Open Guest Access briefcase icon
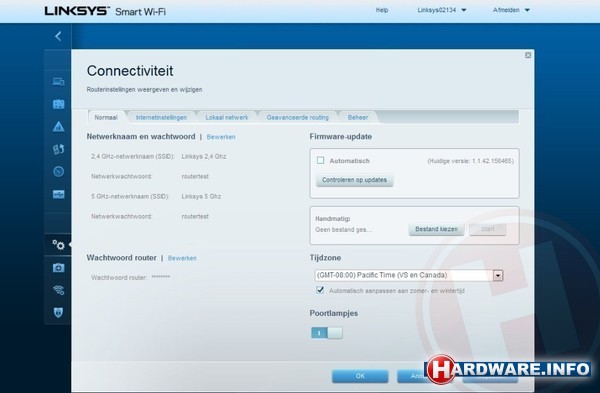 (x=59, y=104)
